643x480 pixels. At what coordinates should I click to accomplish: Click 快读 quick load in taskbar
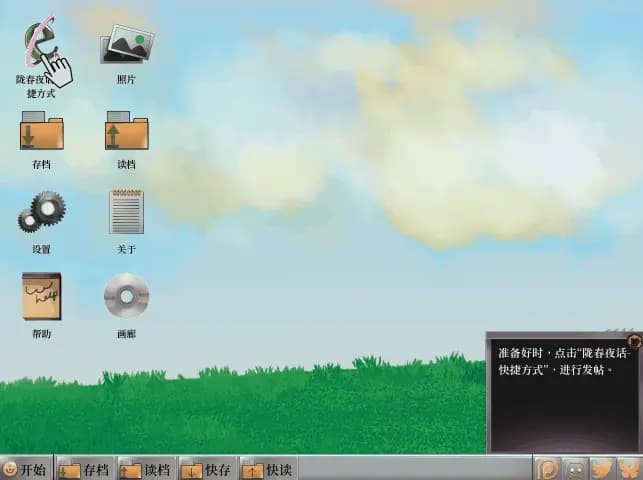(x=268, y=469)
